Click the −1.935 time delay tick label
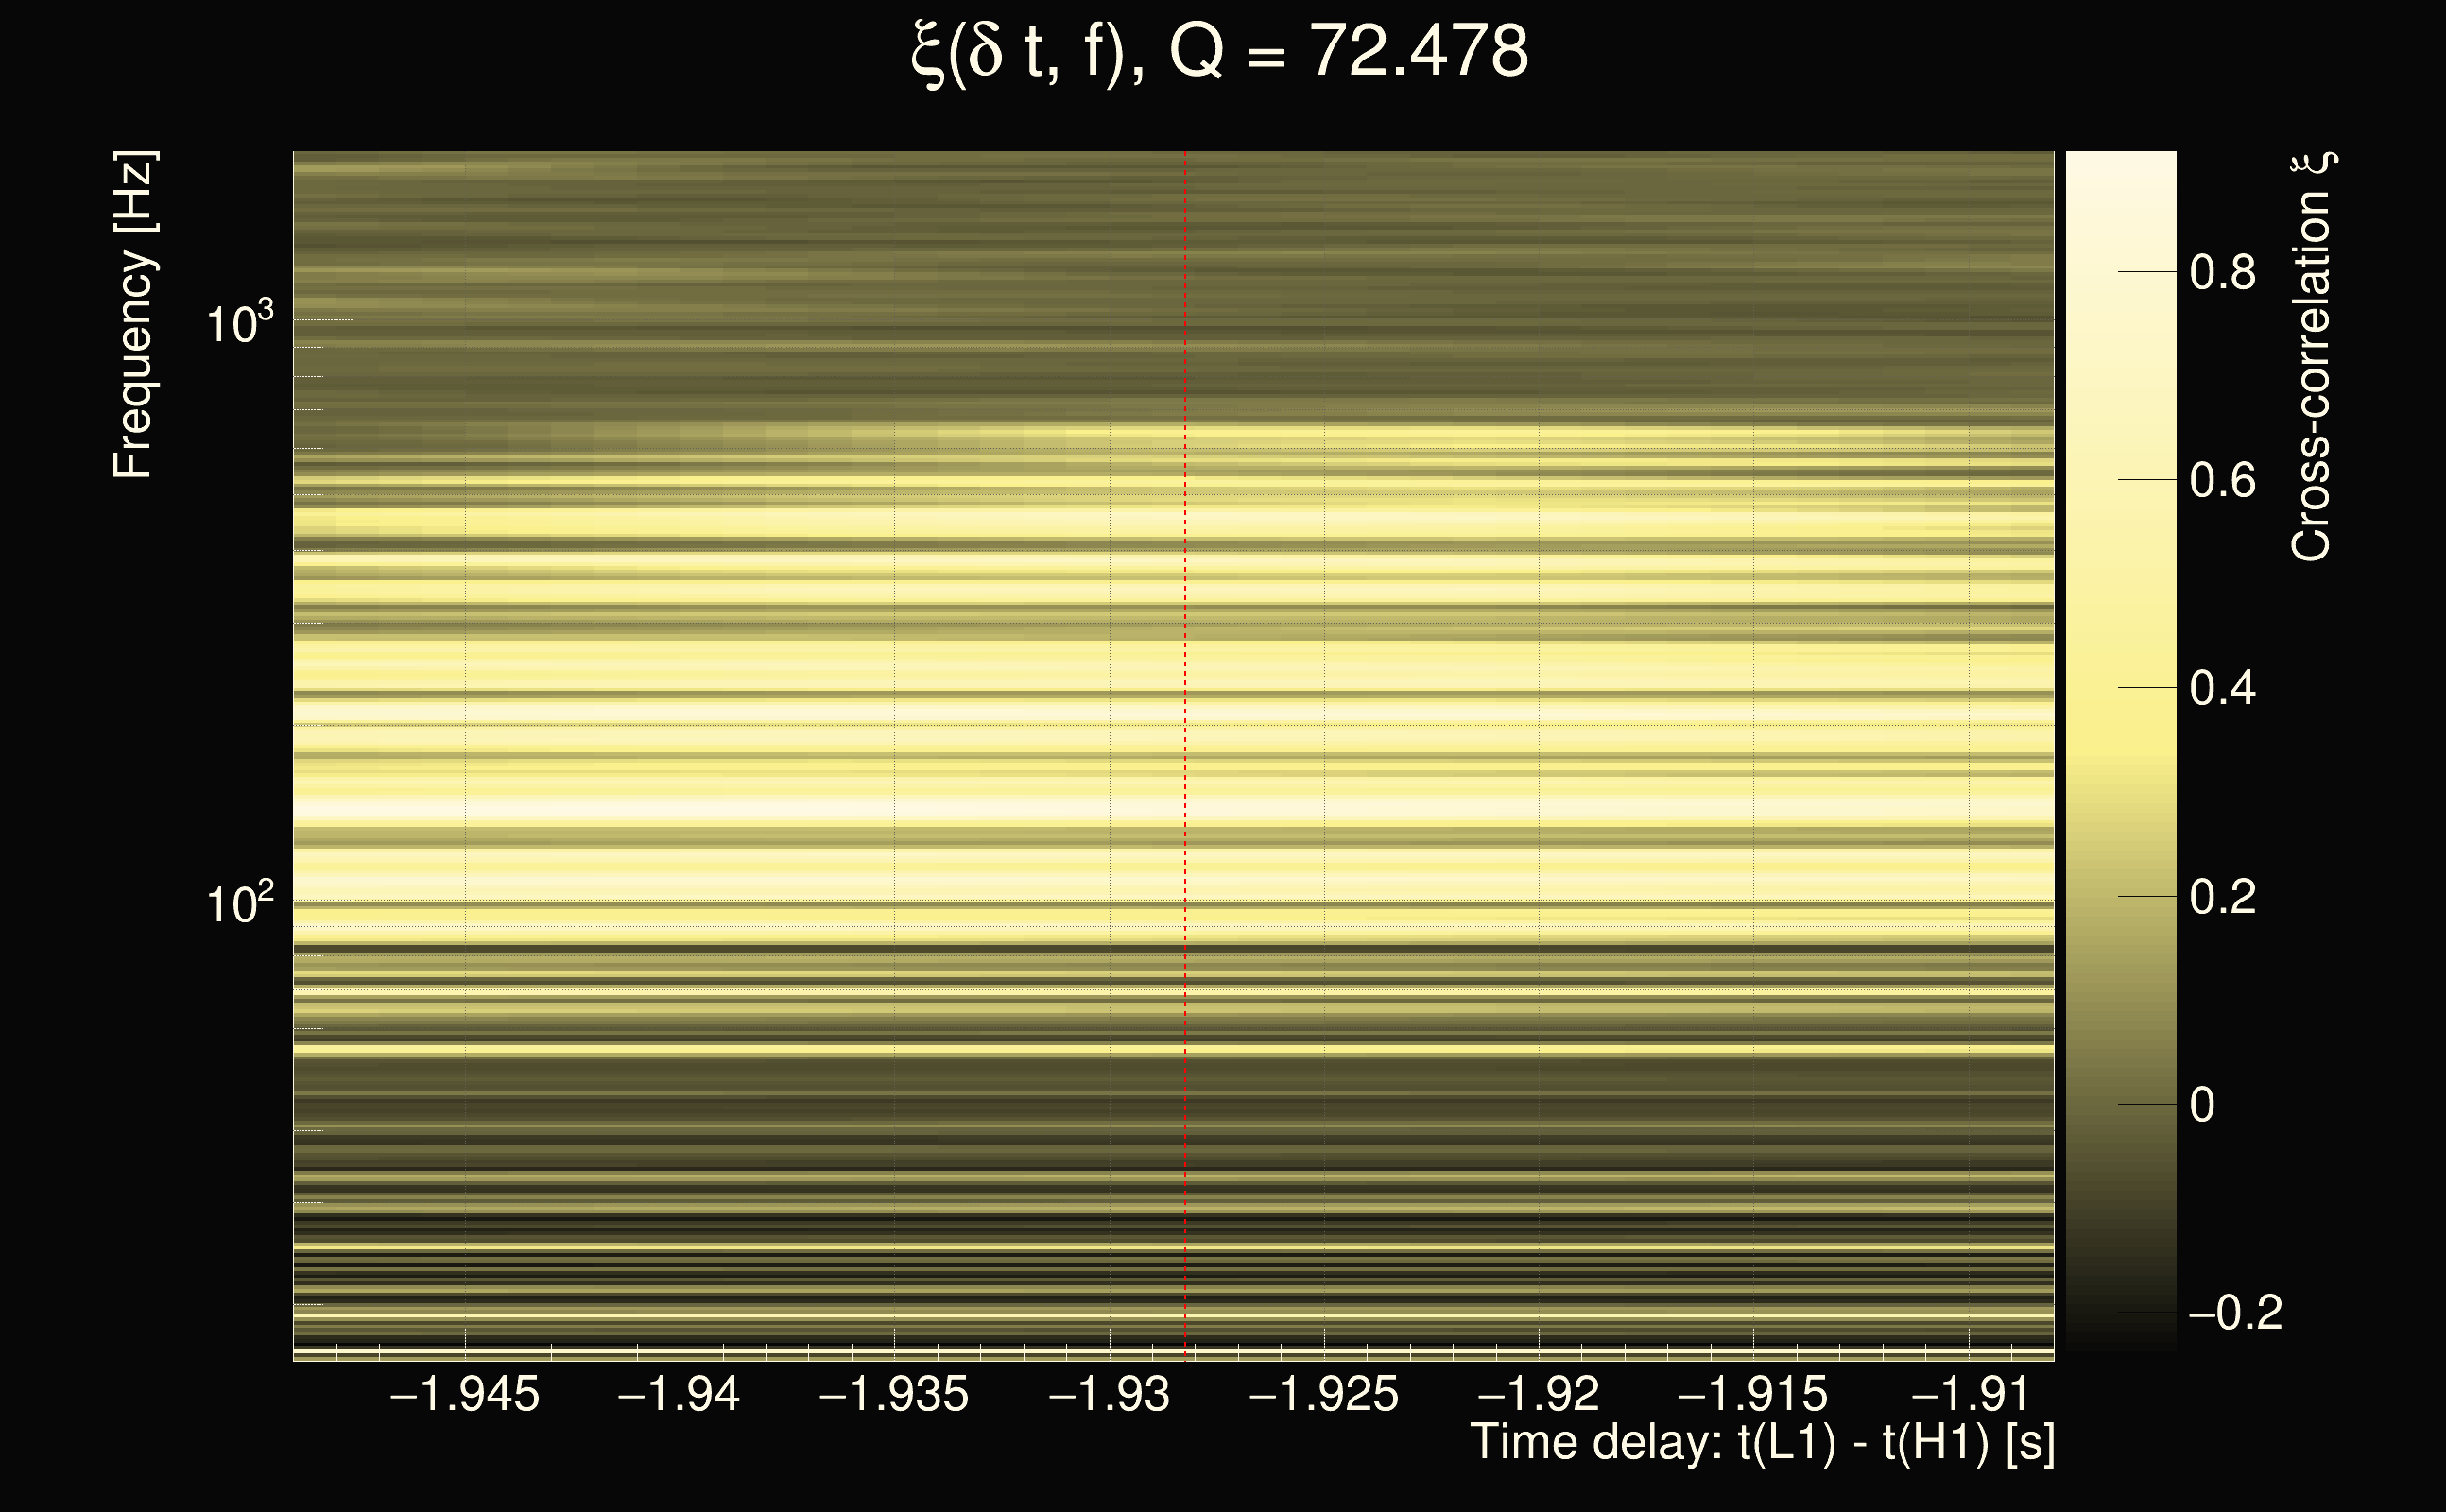The height and width of the screenshot is (1512, 2446). pyautogui.click(x=894, y=1394)
